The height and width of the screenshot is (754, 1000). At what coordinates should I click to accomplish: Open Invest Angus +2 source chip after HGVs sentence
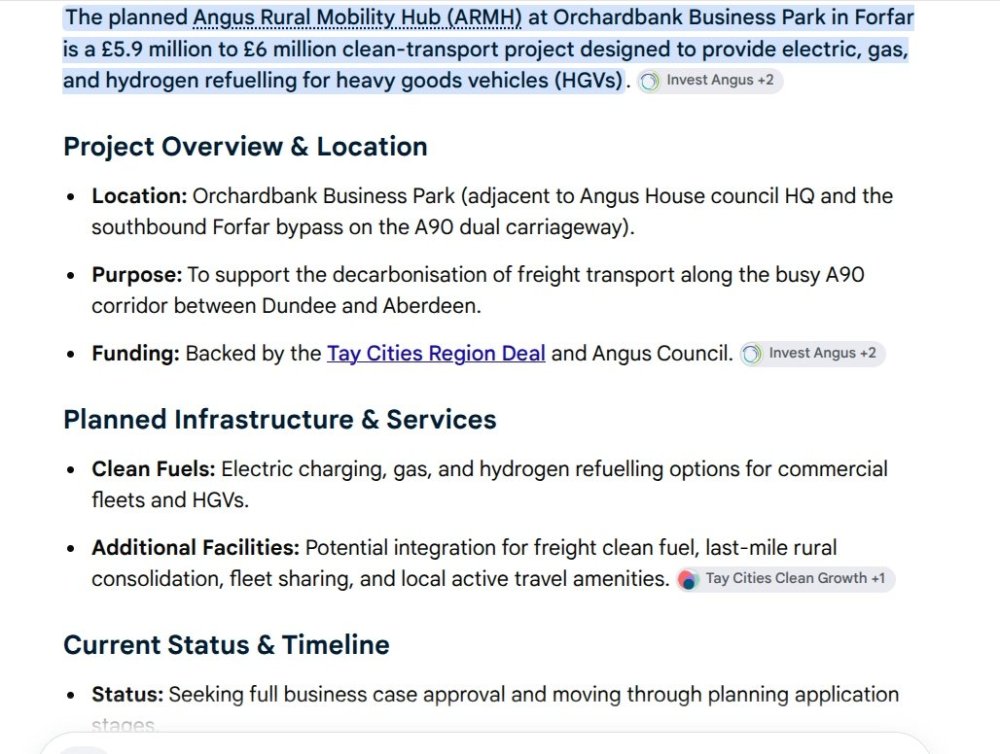coord(710,81)
